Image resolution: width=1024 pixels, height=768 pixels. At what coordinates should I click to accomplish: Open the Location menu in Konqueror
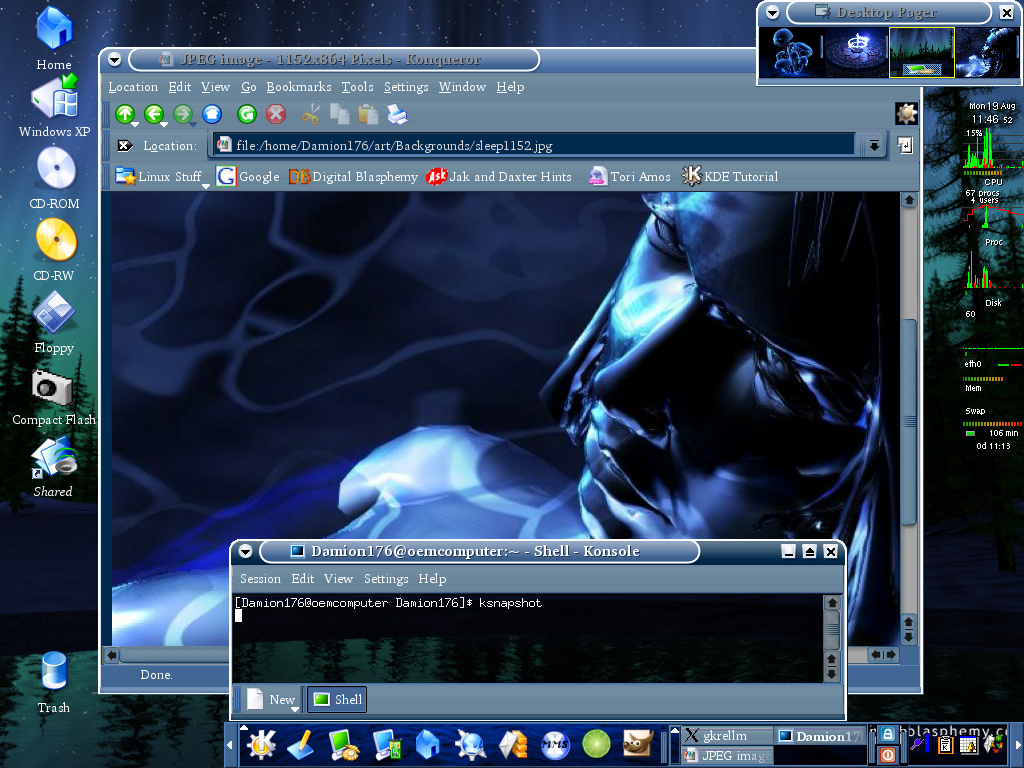pyautogui.click(x=133, y=87)
